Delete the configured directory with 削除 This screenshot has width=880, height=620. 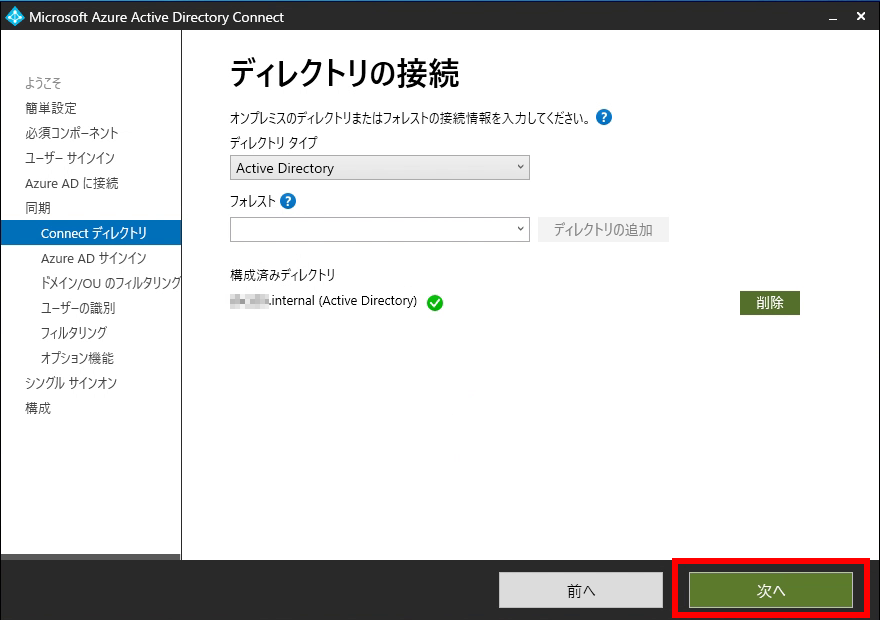769,303
